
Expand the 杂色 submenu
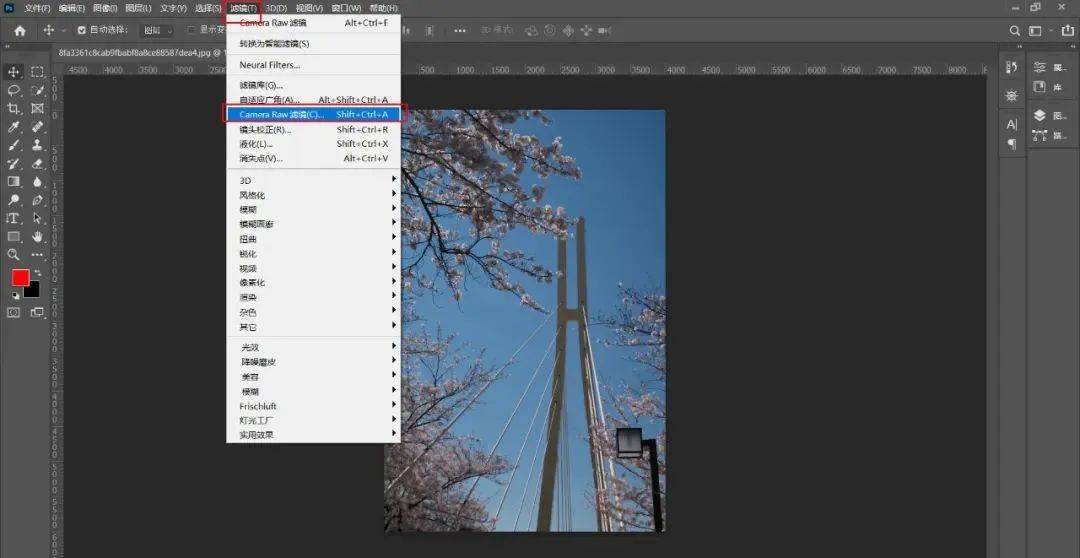pyautogui.click(x=313, y=312)
